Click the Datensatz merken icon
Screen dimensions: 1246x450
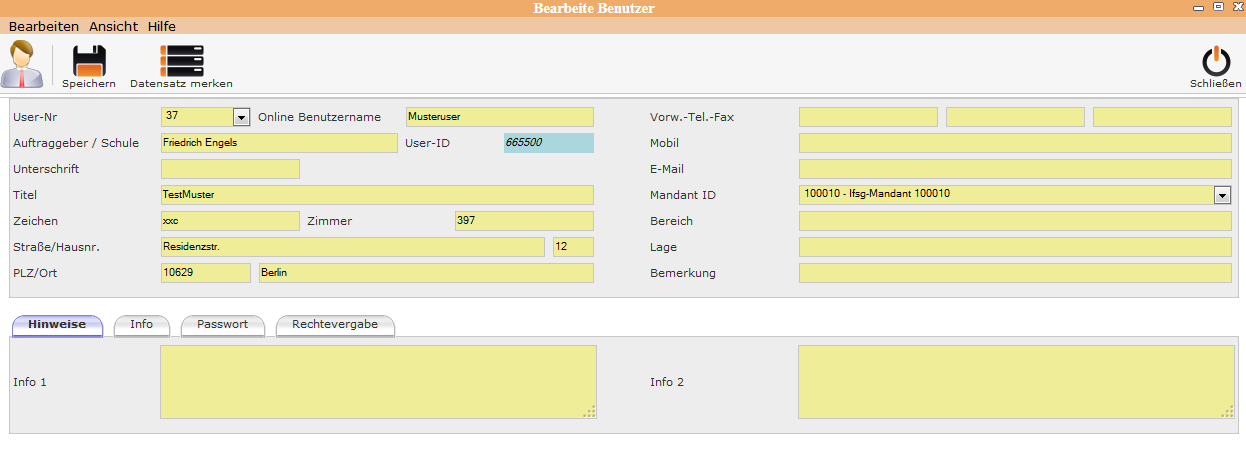click(181, 62)
